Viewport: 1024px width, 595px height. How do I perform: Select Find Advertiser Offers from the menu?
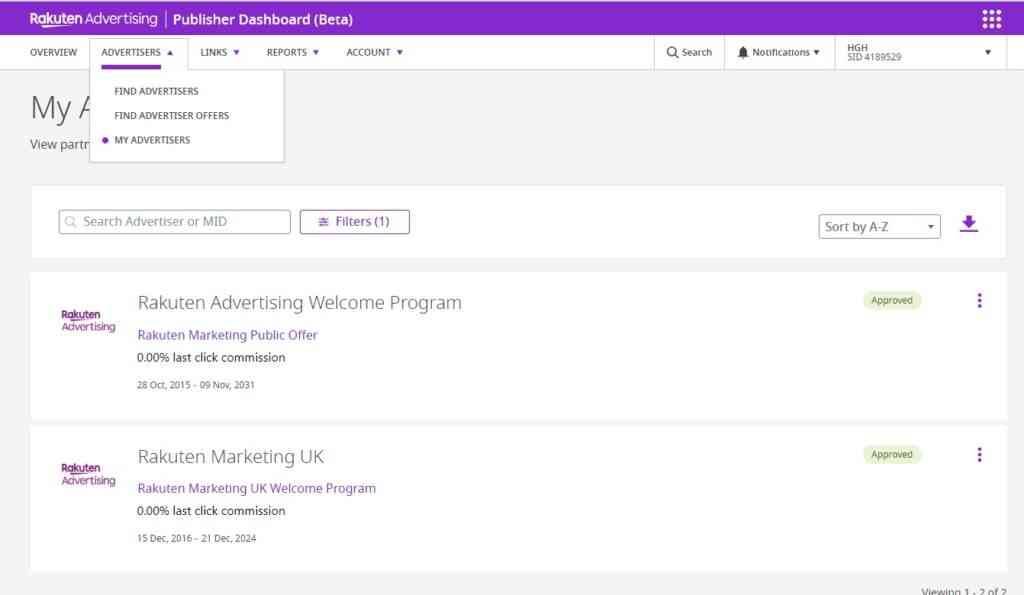pos(172,116)
